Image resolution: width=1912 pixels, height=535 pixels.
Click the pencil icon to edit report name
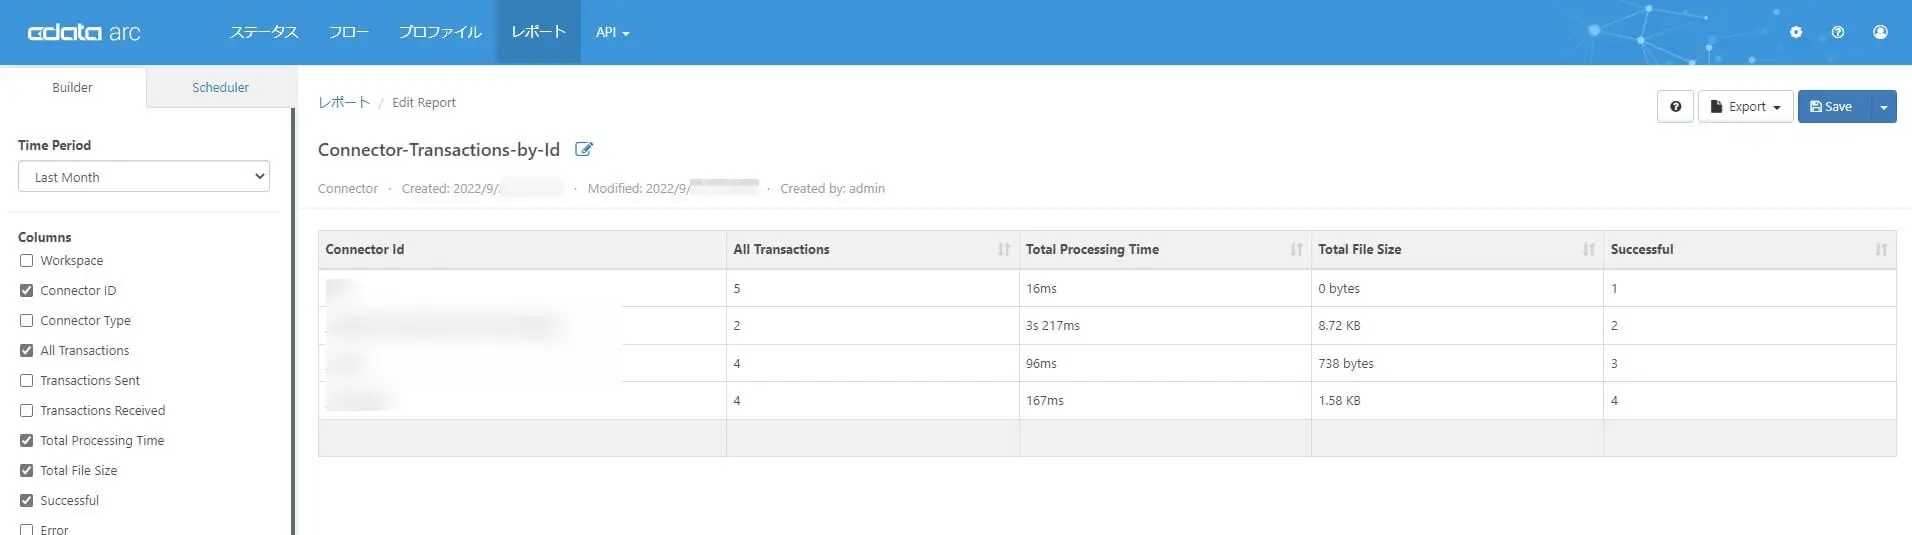pos(584,150)
